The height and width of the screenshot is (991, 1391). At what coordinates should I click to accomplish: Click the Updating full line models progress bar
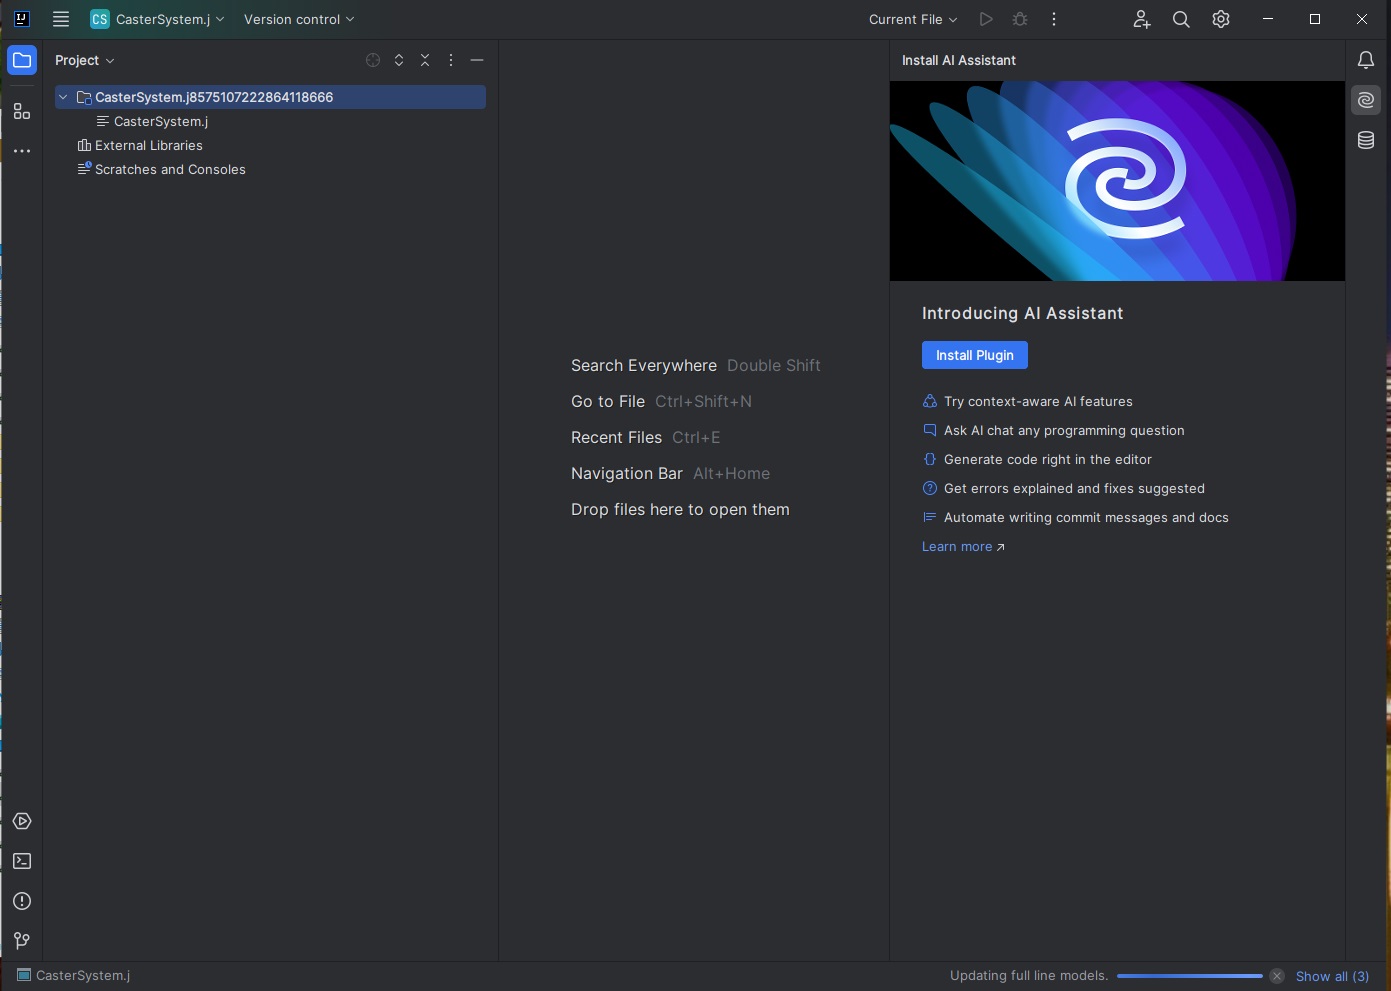pos(1190,976)
